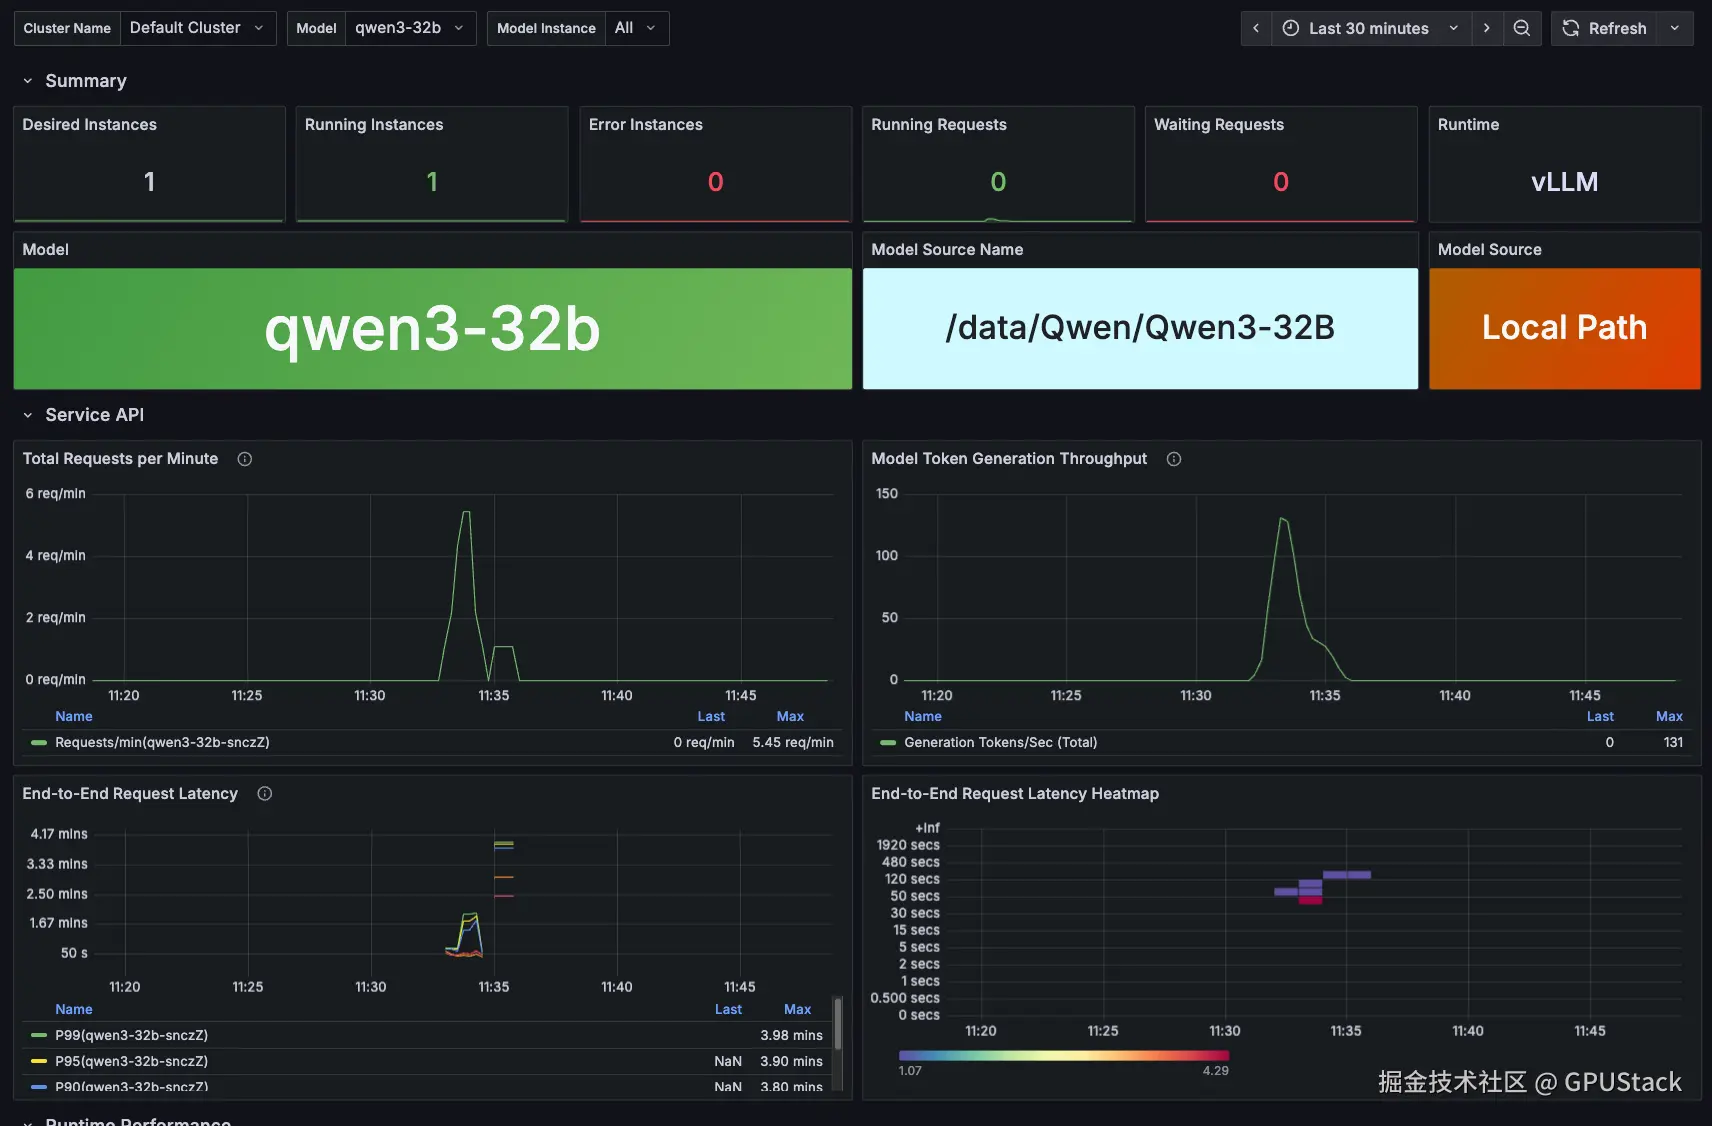Sort requests legend by Last column
This screenshot has width=1712, height=1126.
[x=711, y=717]
